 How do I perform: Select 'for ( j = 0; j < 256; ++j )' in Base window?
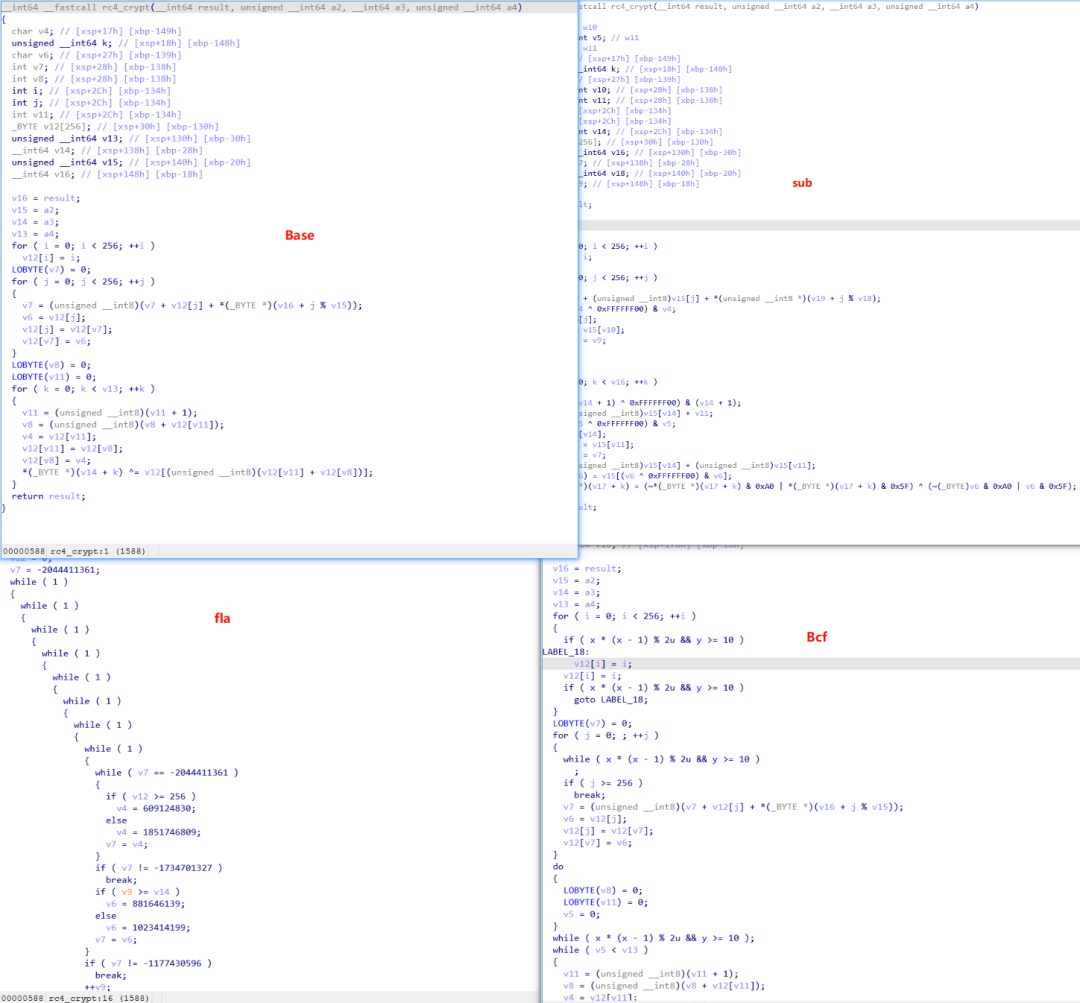(83, 282)
